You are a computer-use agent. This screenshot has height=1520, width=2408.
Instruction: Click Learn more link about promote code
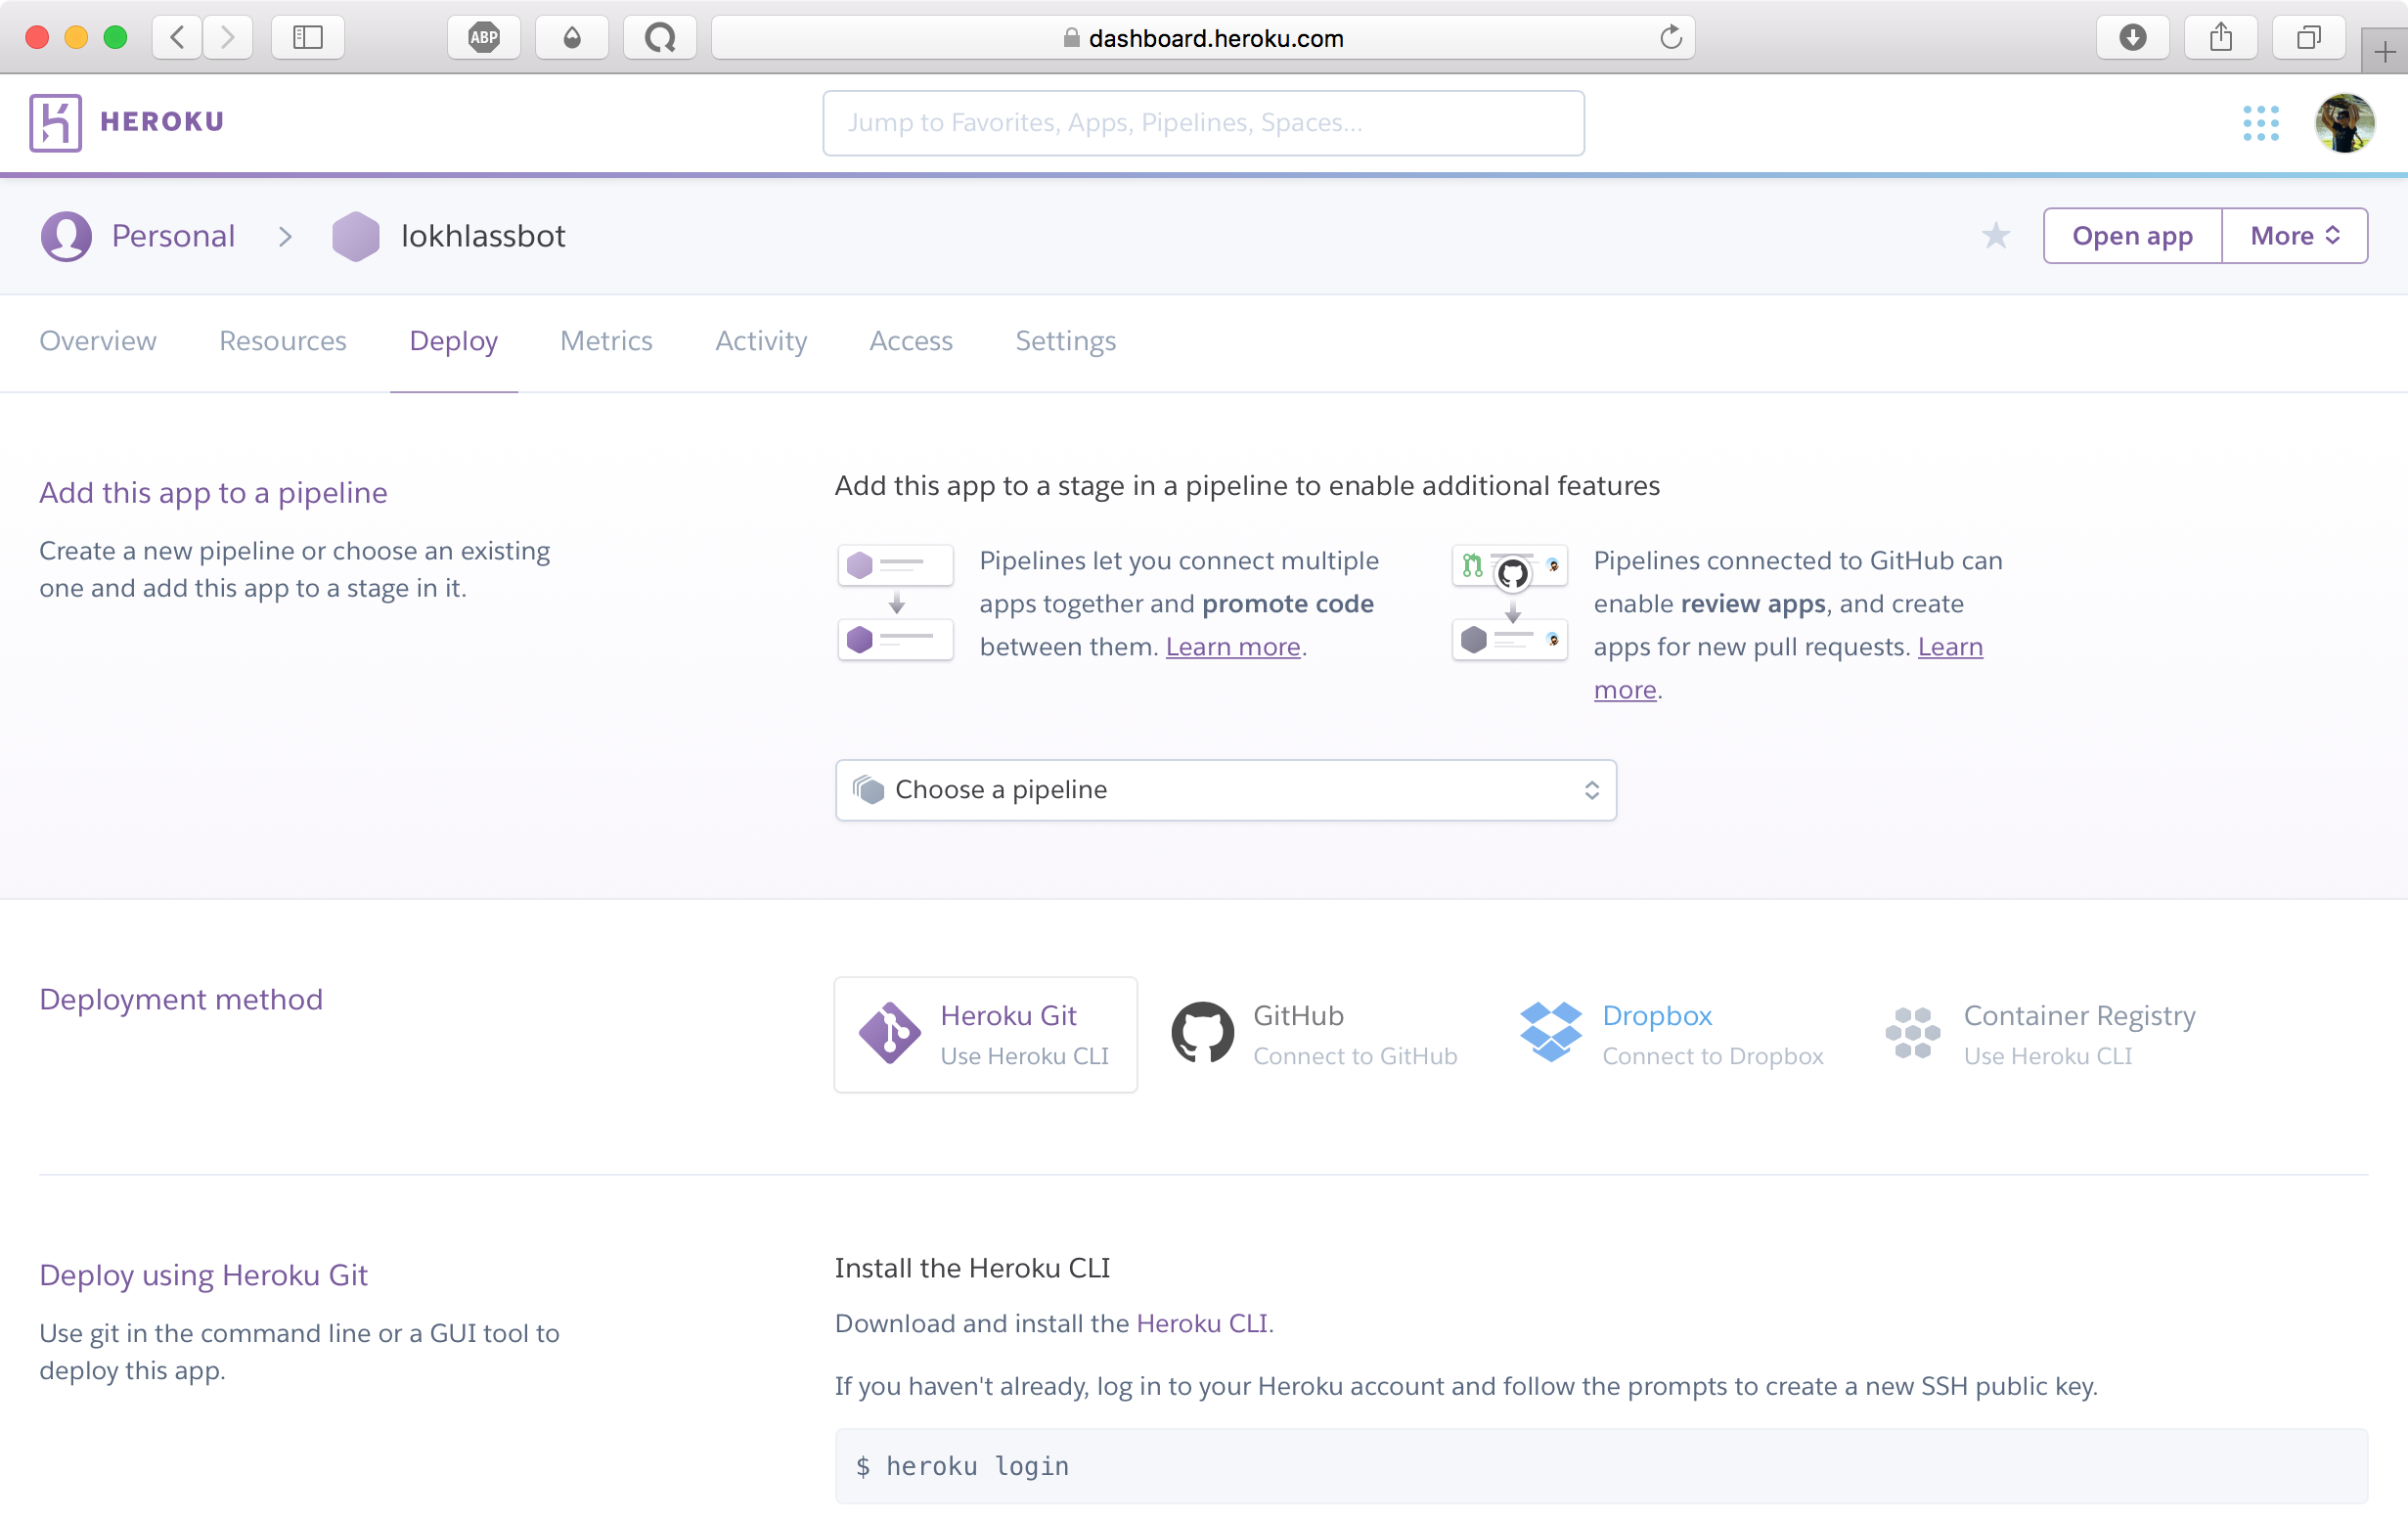click(1233, 647)
